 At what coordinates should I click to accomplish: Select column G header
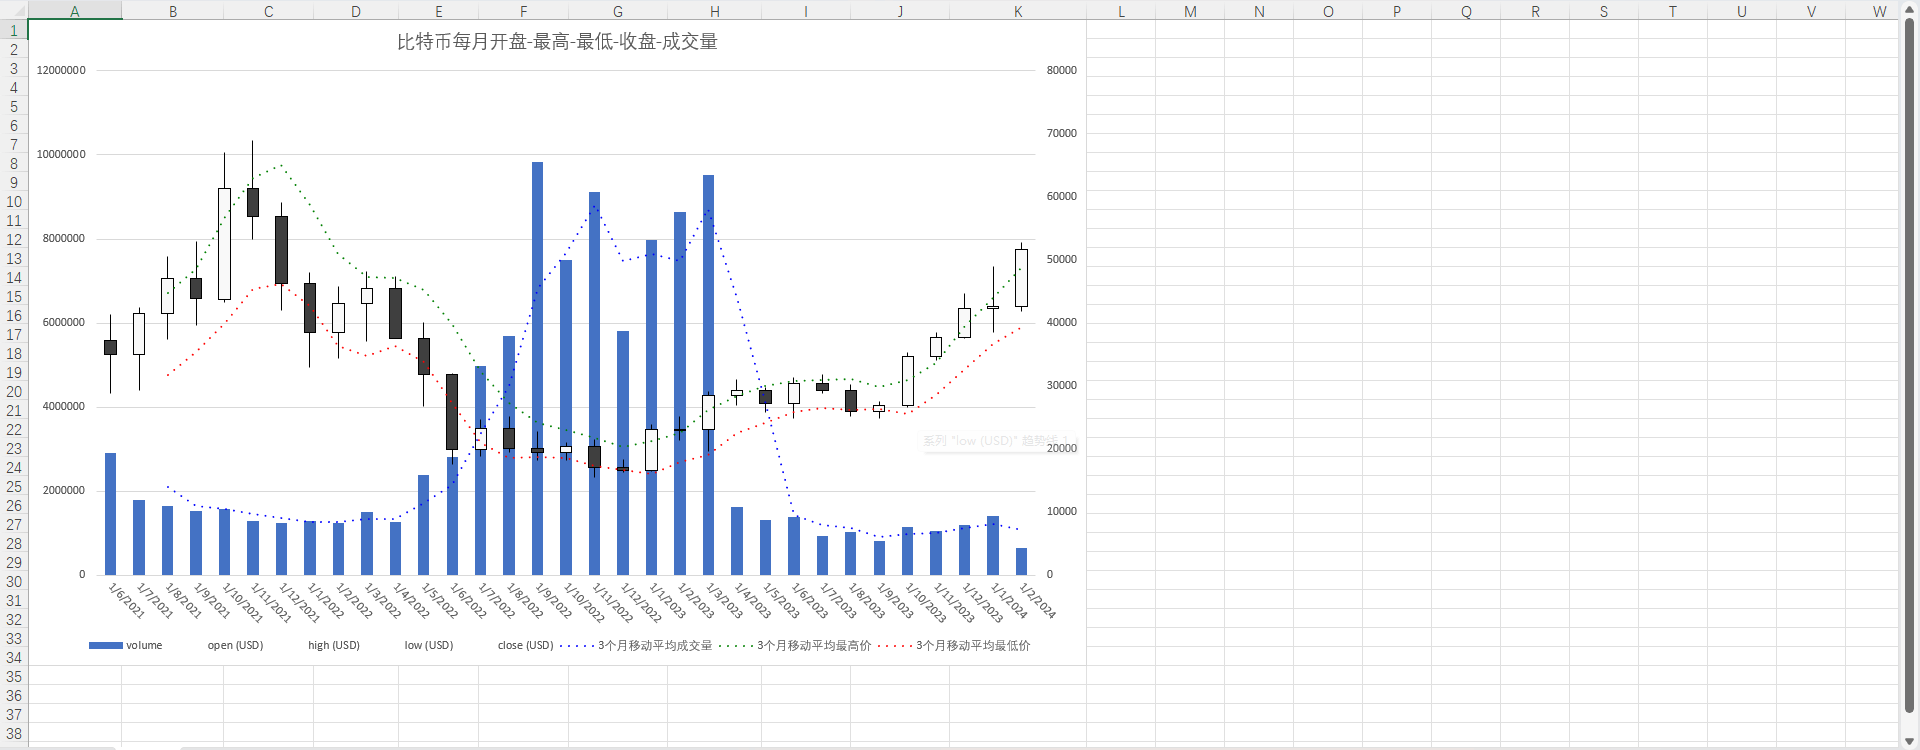point(617,11)
